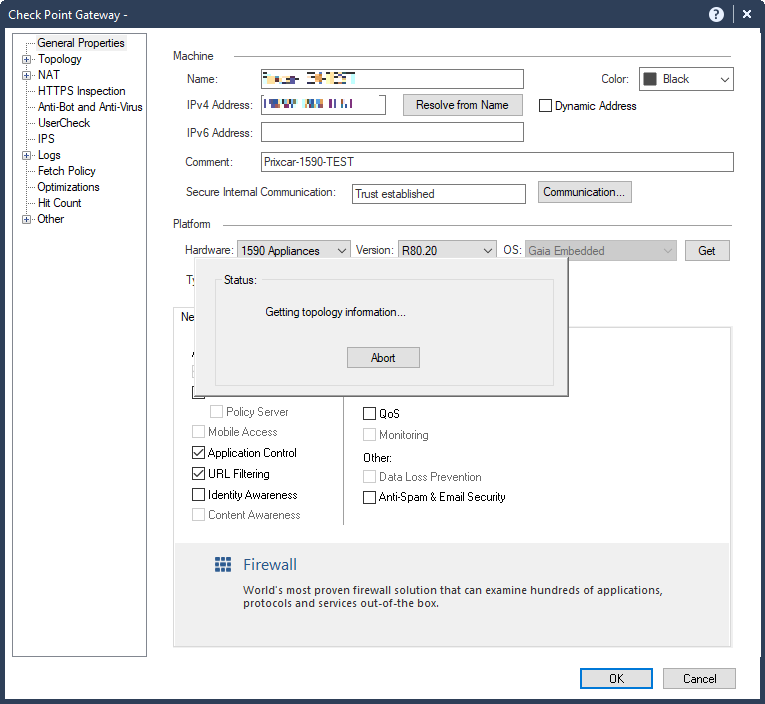Expand the Topology tree node
The image size is (765, 704).
tap(27, 60)
